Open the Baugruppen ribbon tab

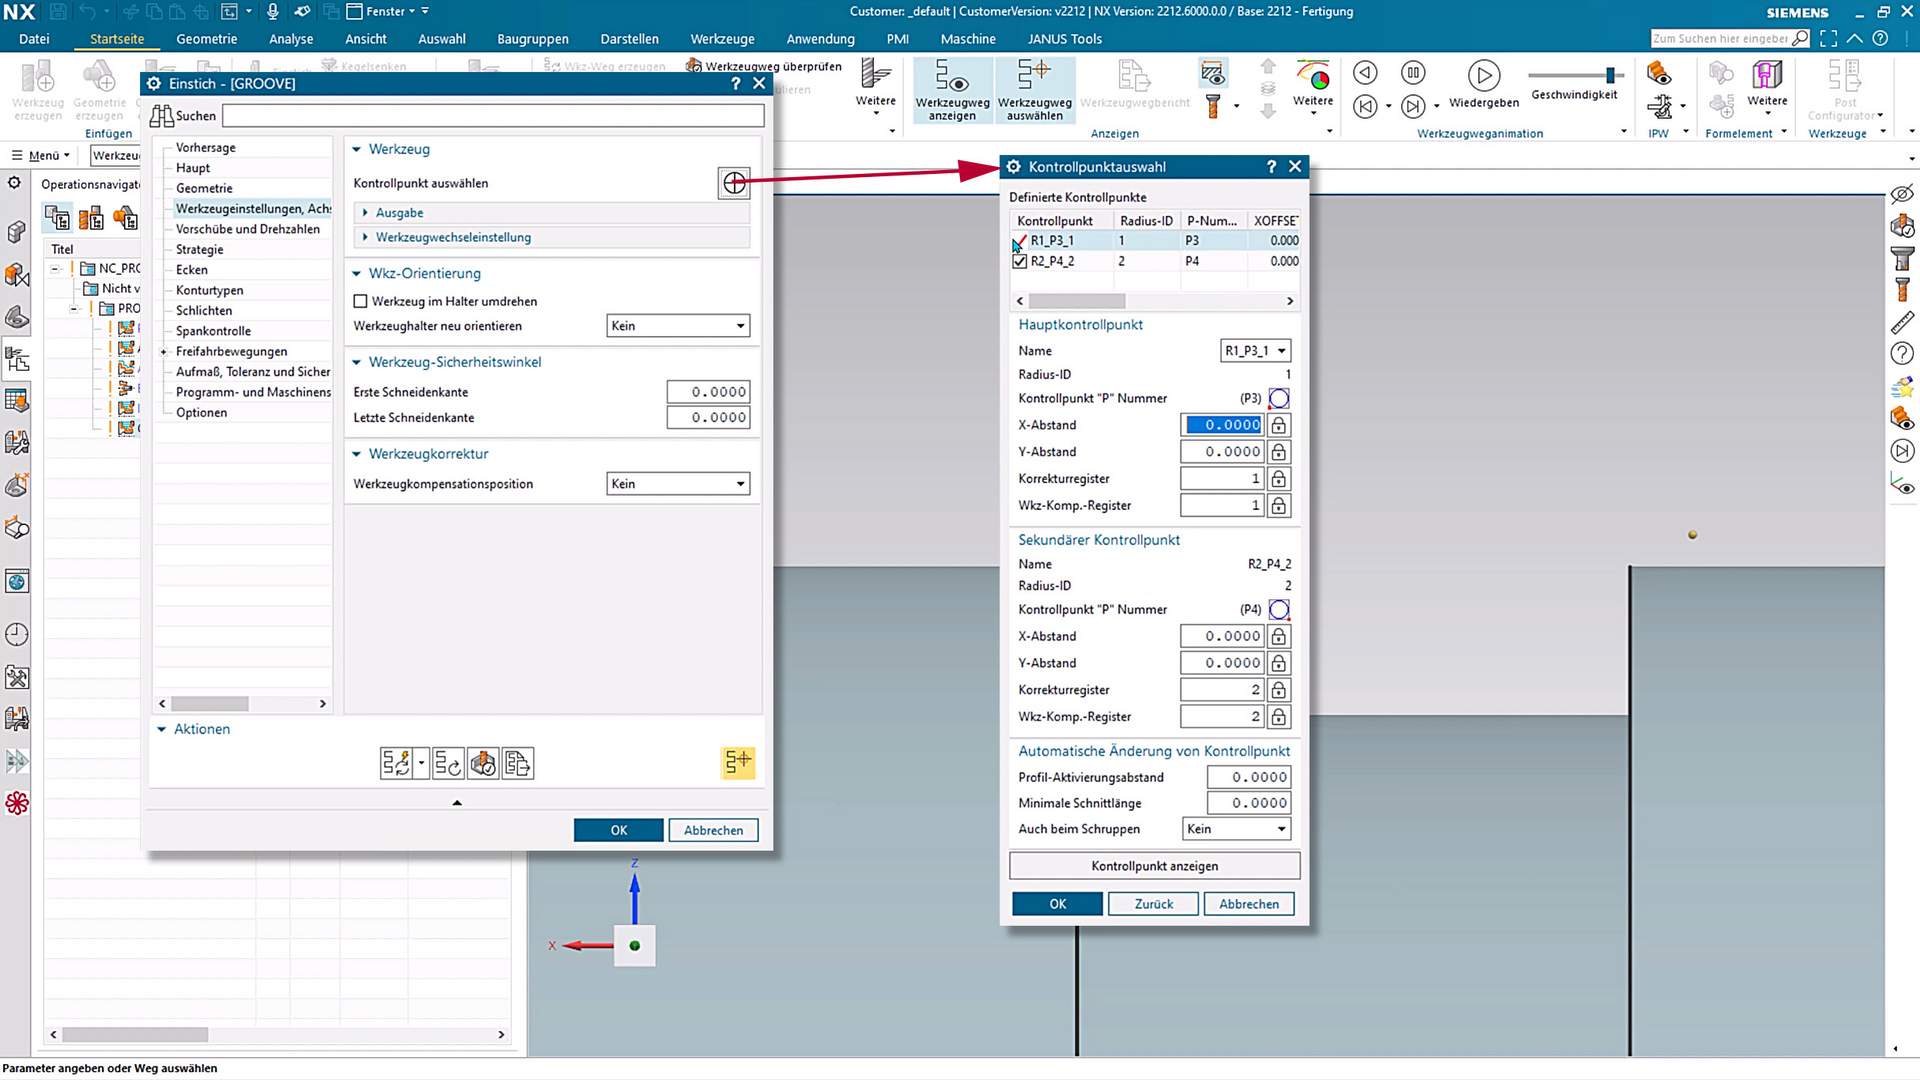(532, 39)
